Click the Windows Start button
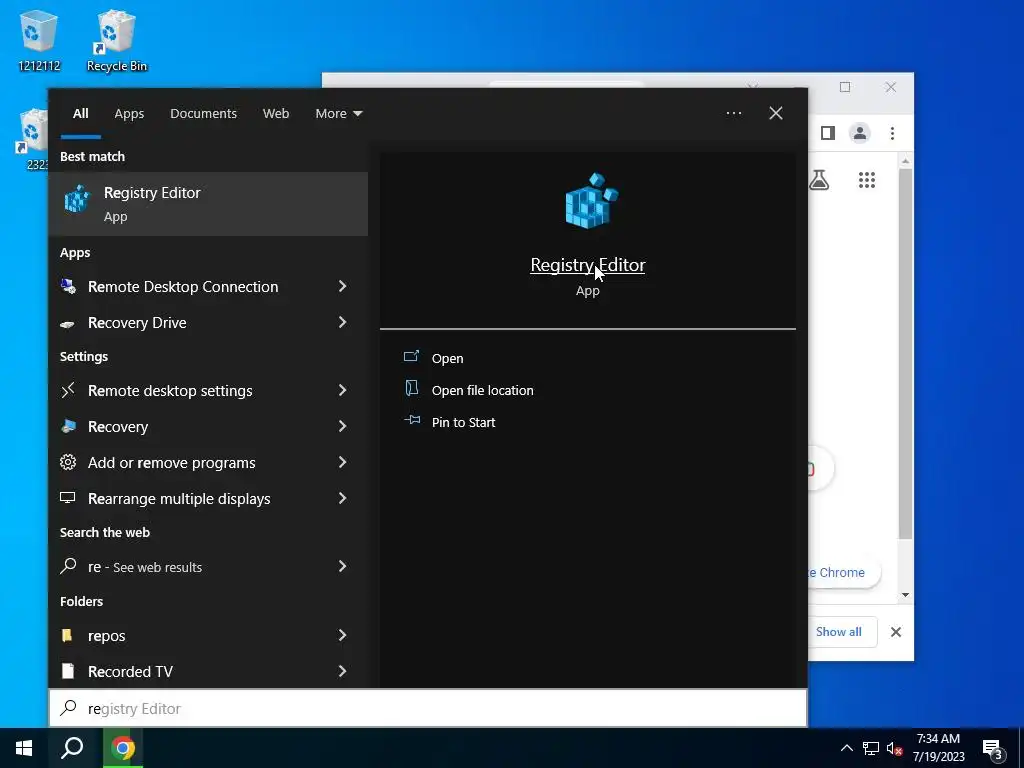 point(24,748)
